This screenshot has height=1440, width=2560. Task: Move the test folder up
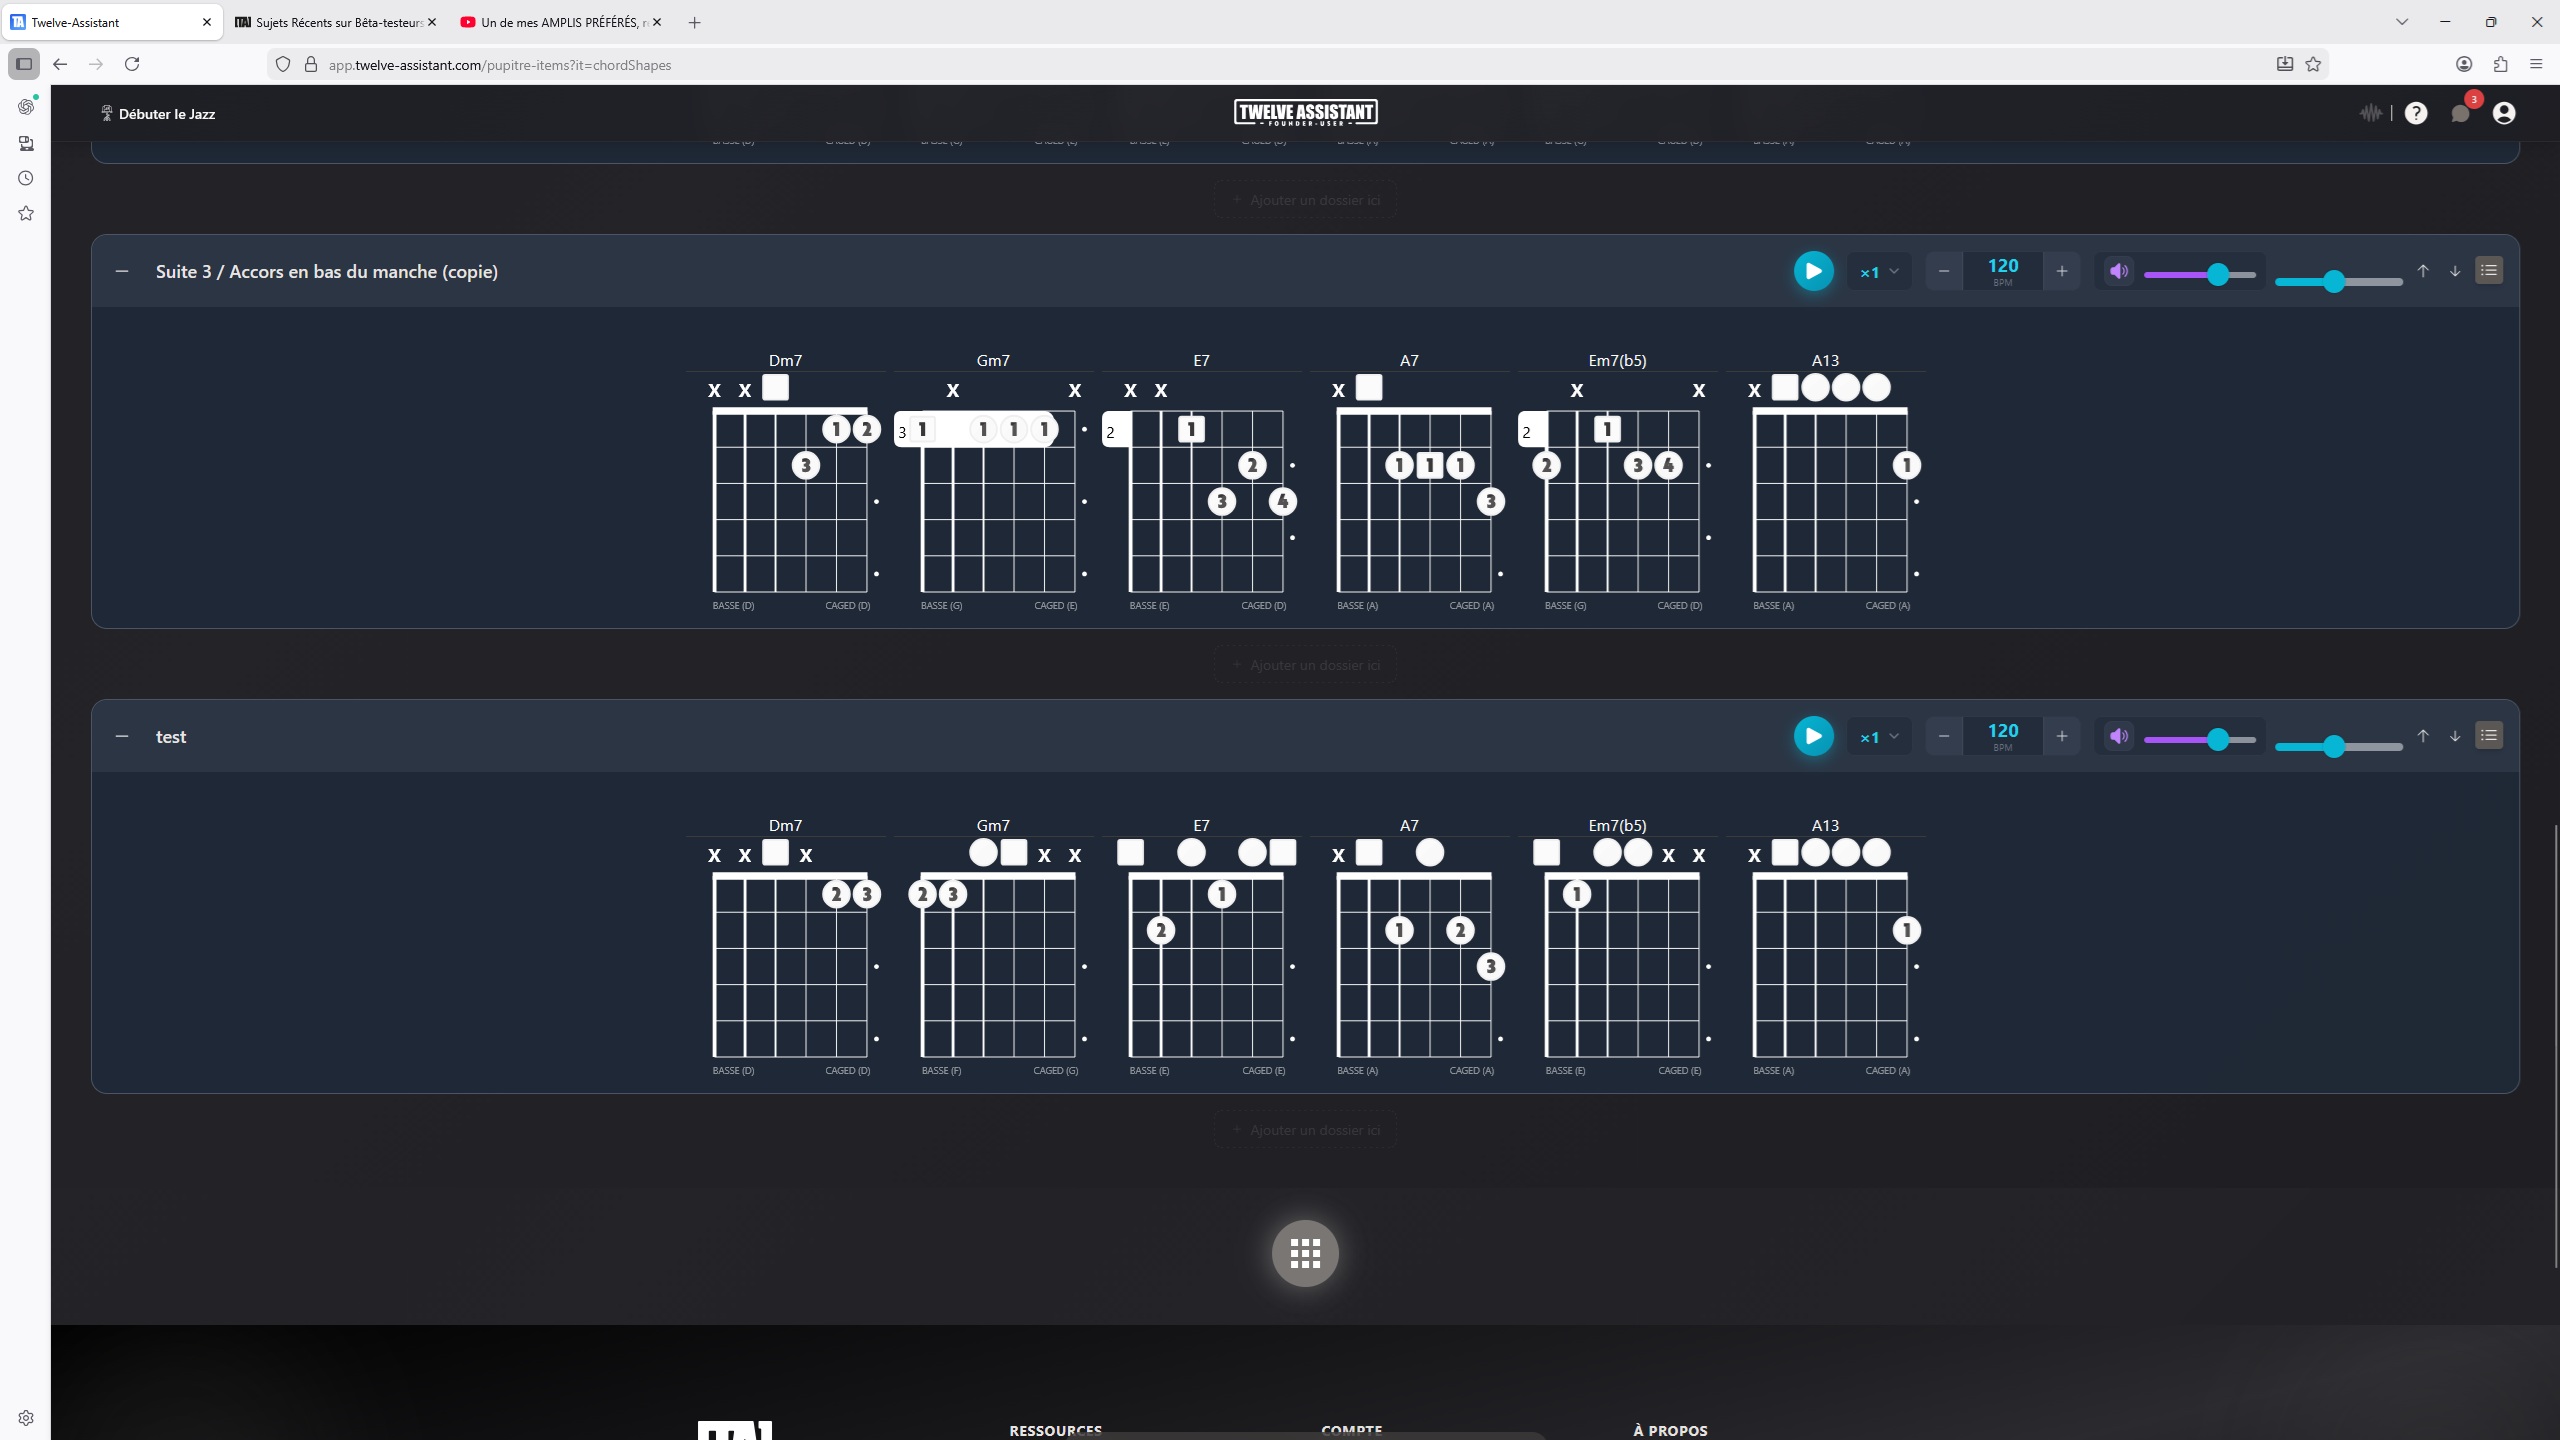pos(2422,736)
